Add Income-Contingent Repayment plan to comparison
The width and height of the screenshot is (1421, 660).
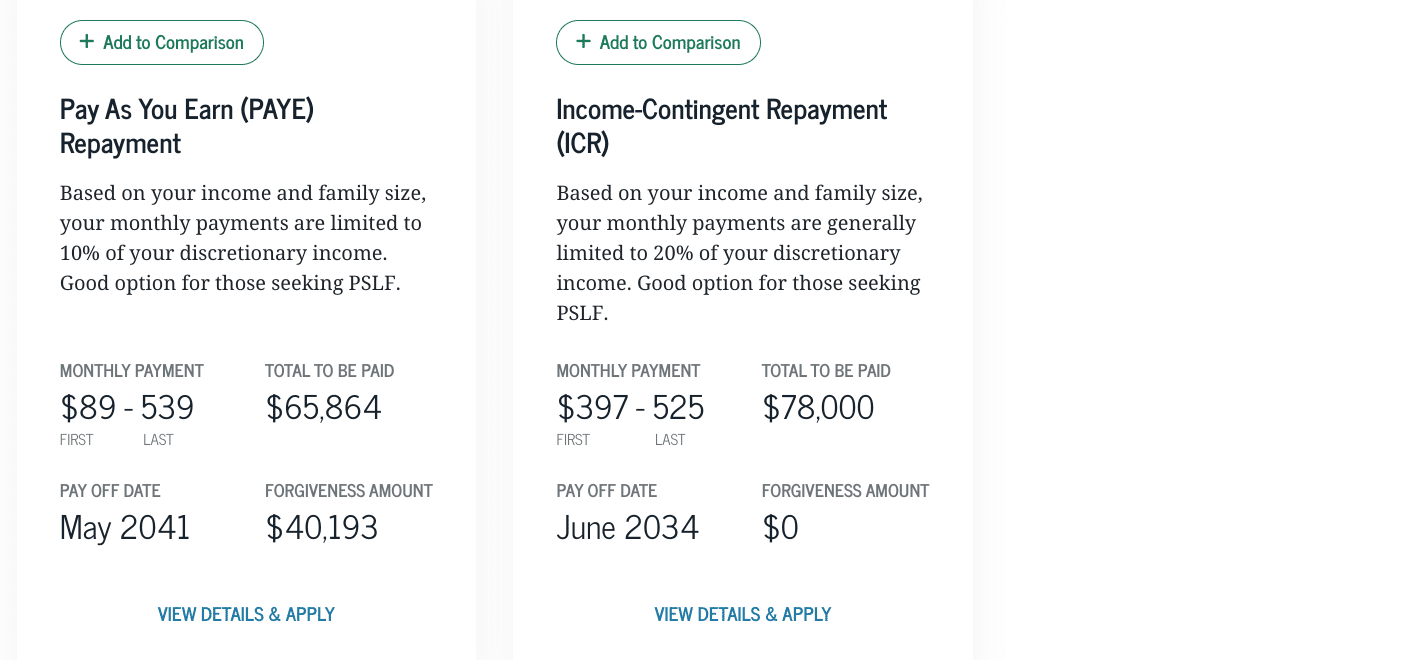658,42
